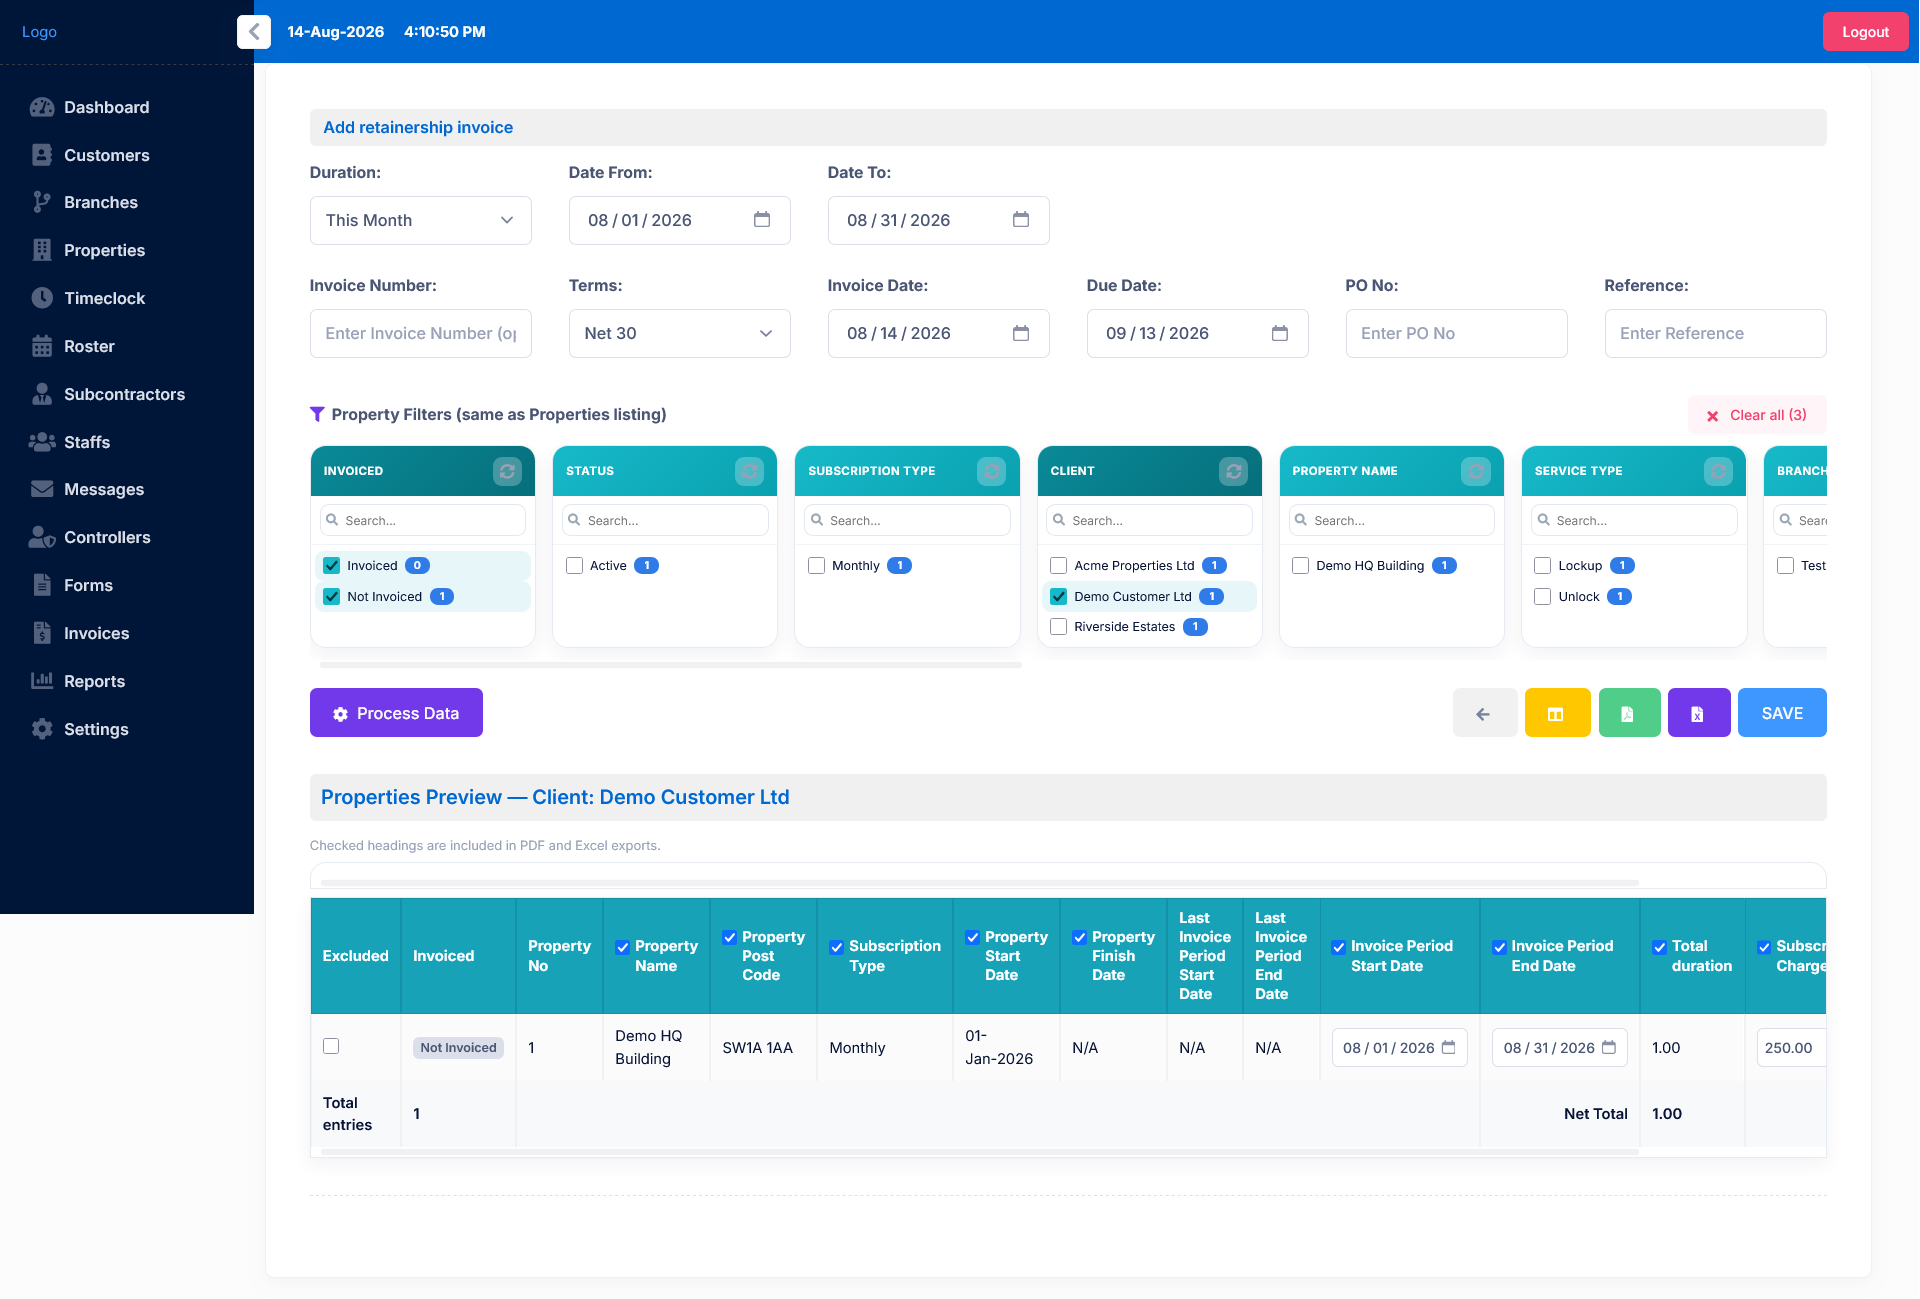Toggle the Total duration column heading checkbox
Screen dimensions: 1920x1299
[1659, 947]
